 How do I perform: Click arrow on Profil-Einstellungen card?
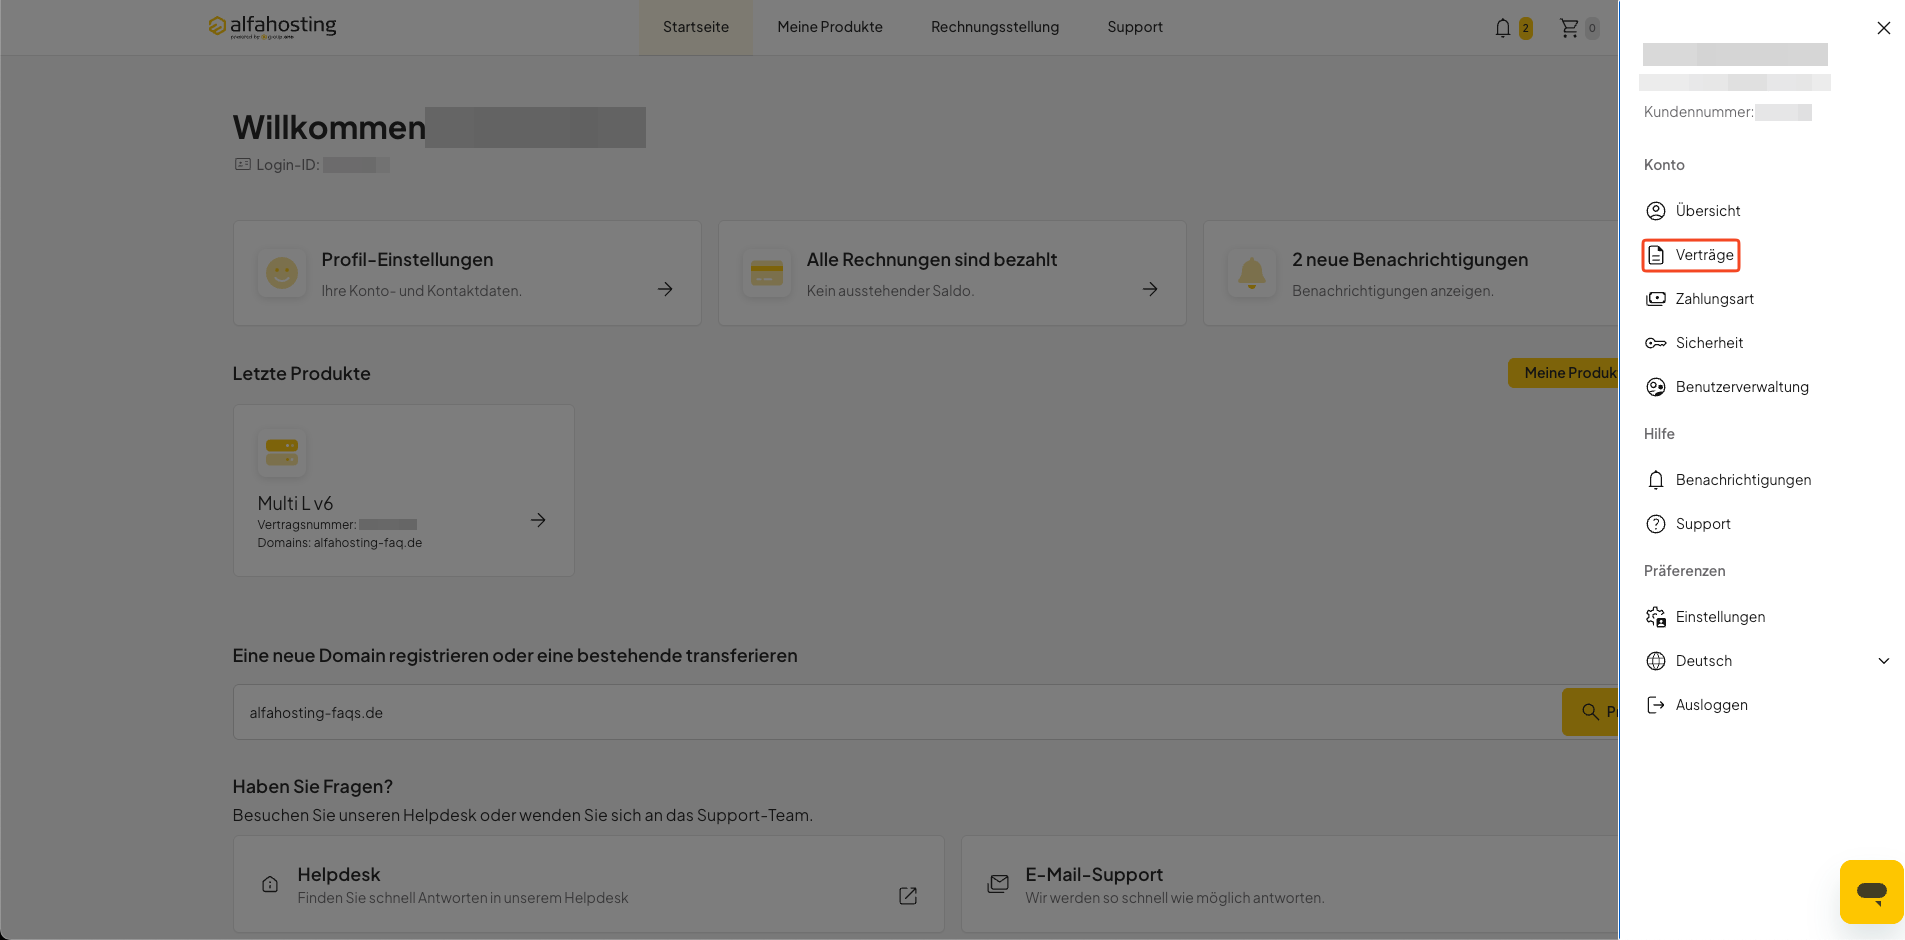[665, 289]
